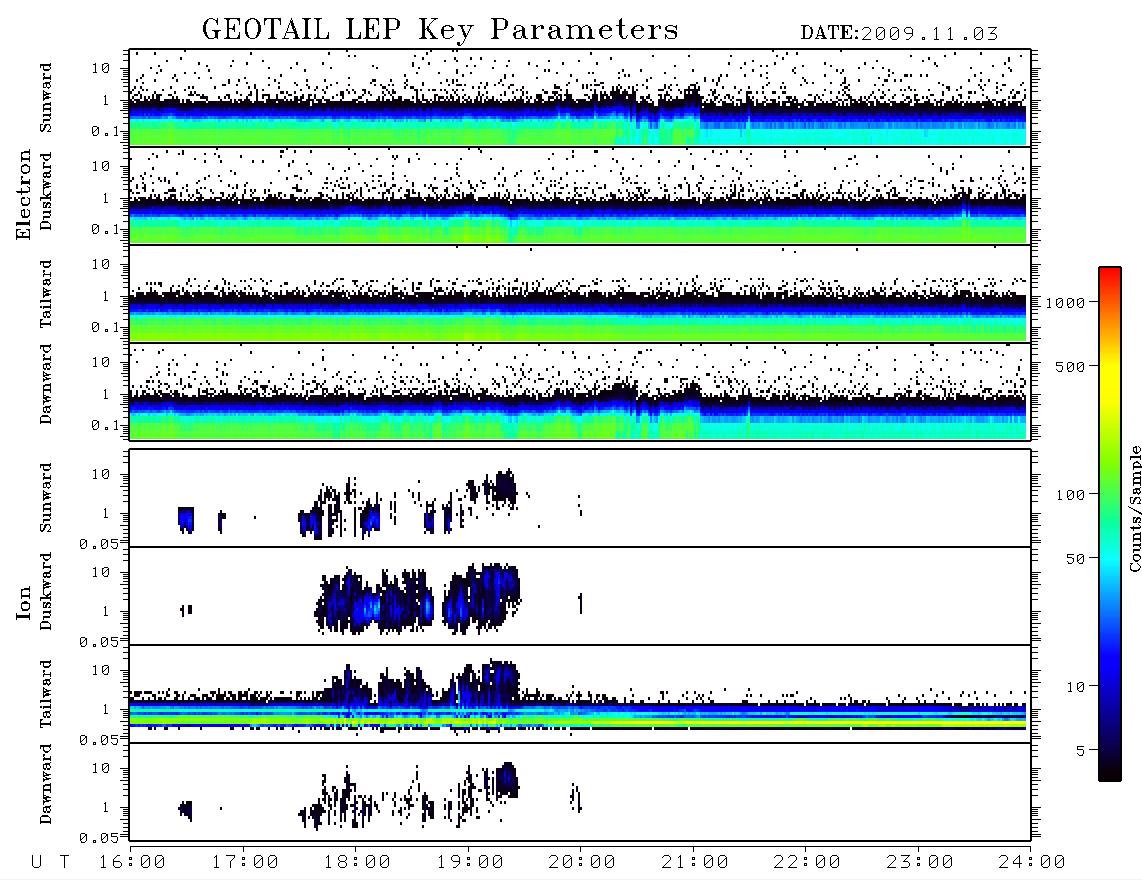
Task: Select the Ion Sunward panel label
Action: (x=46, y=498)
